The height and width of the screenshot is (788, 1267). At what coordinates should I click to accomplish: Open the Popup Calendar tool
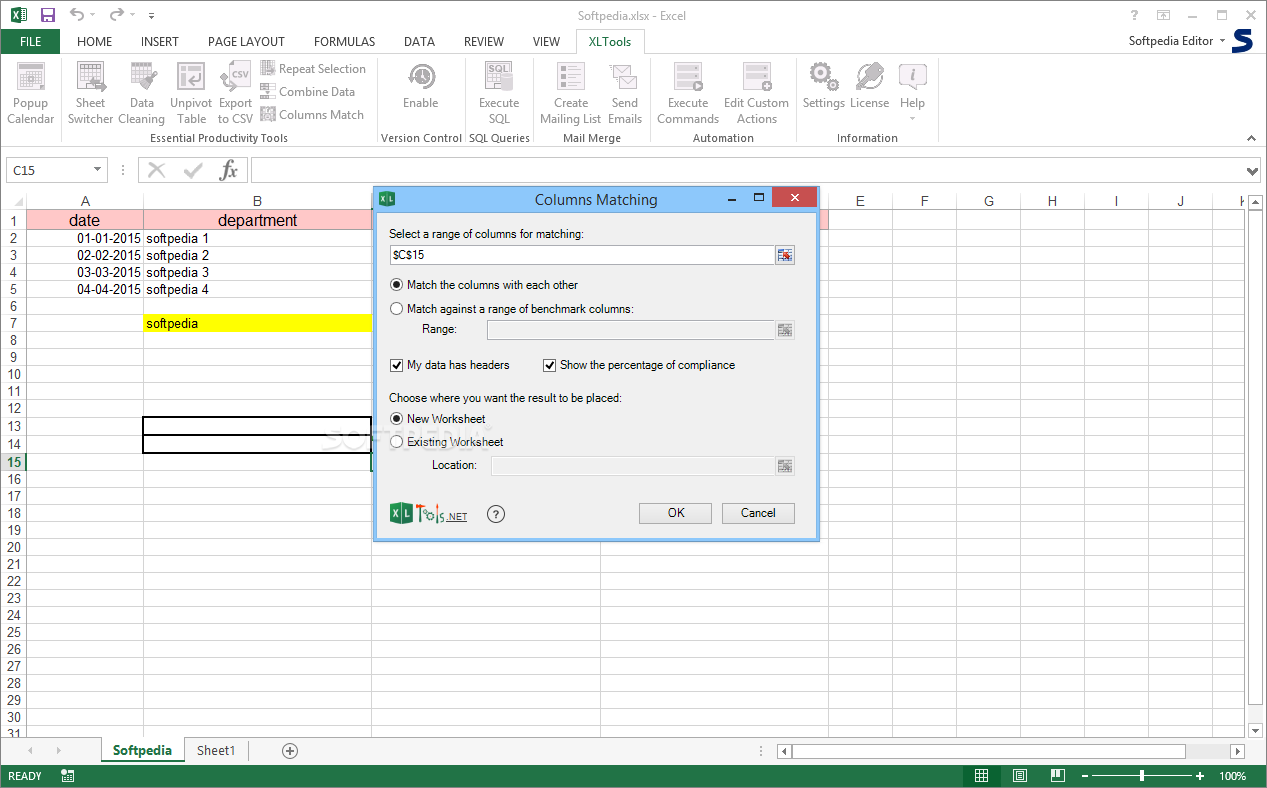(x=31, y=93)
